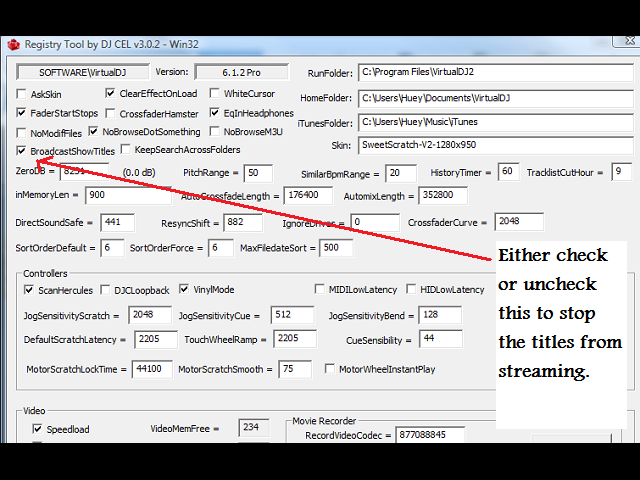Toggle EqInHeadphones checkbox

(214, 112)
